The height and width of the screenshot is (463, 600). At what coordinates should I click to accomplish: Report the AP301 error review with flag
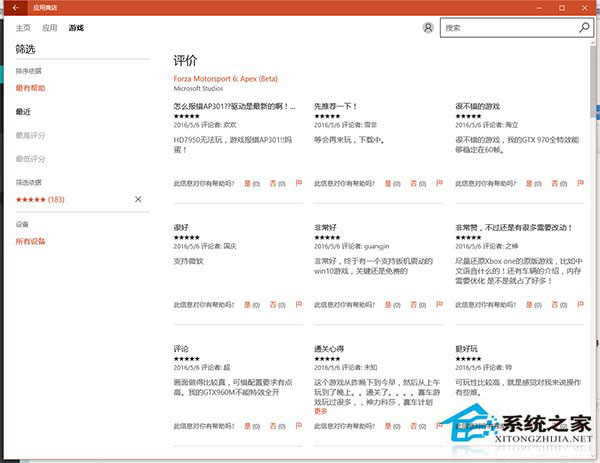299,183
